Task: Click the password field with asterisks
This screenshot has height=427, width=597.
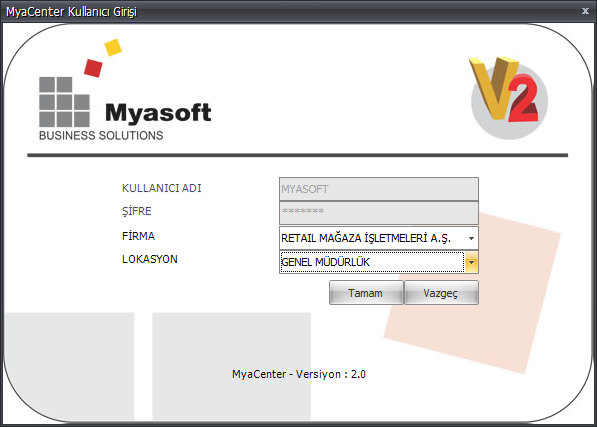Action: 379,213
